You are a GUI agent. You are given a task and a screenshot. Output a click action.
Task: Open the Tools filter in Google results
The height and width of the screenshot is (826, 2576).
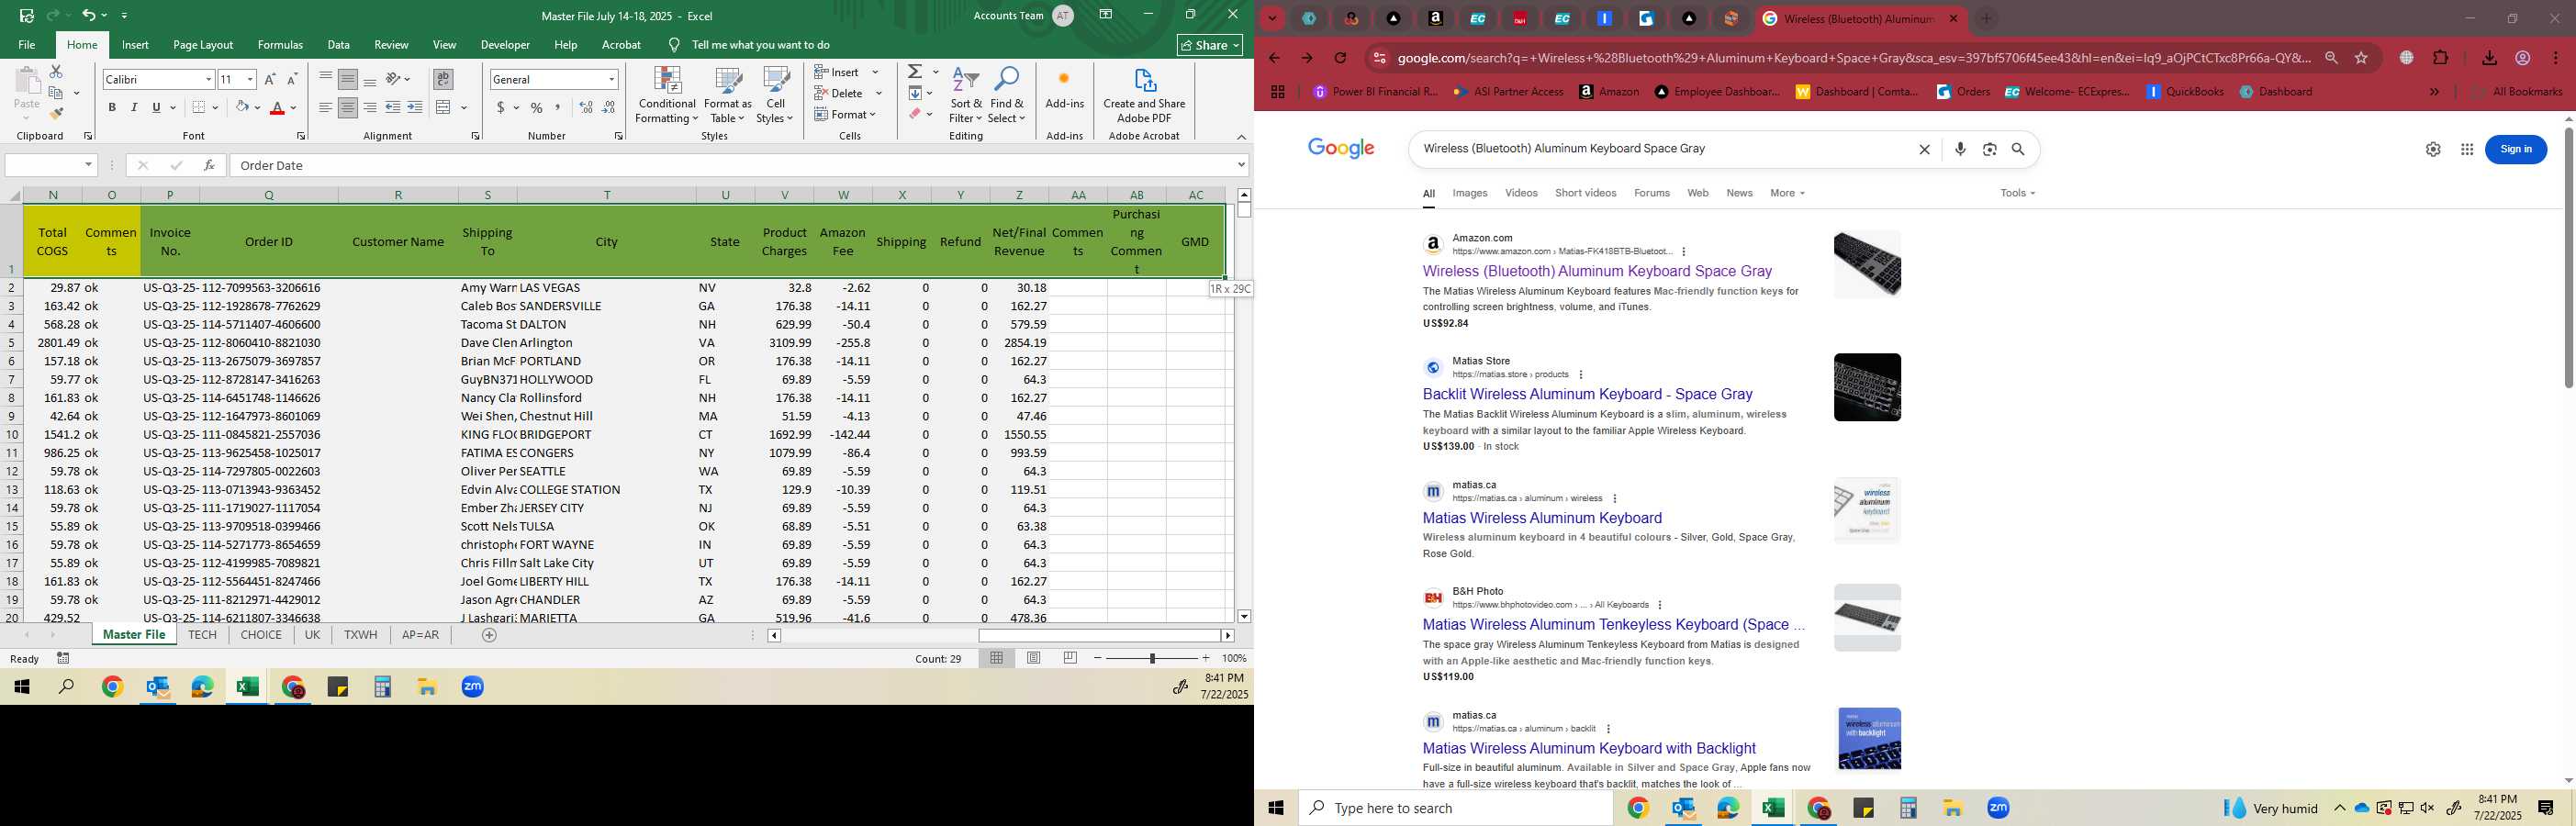pyautogui.click(x=2017, y=193)
